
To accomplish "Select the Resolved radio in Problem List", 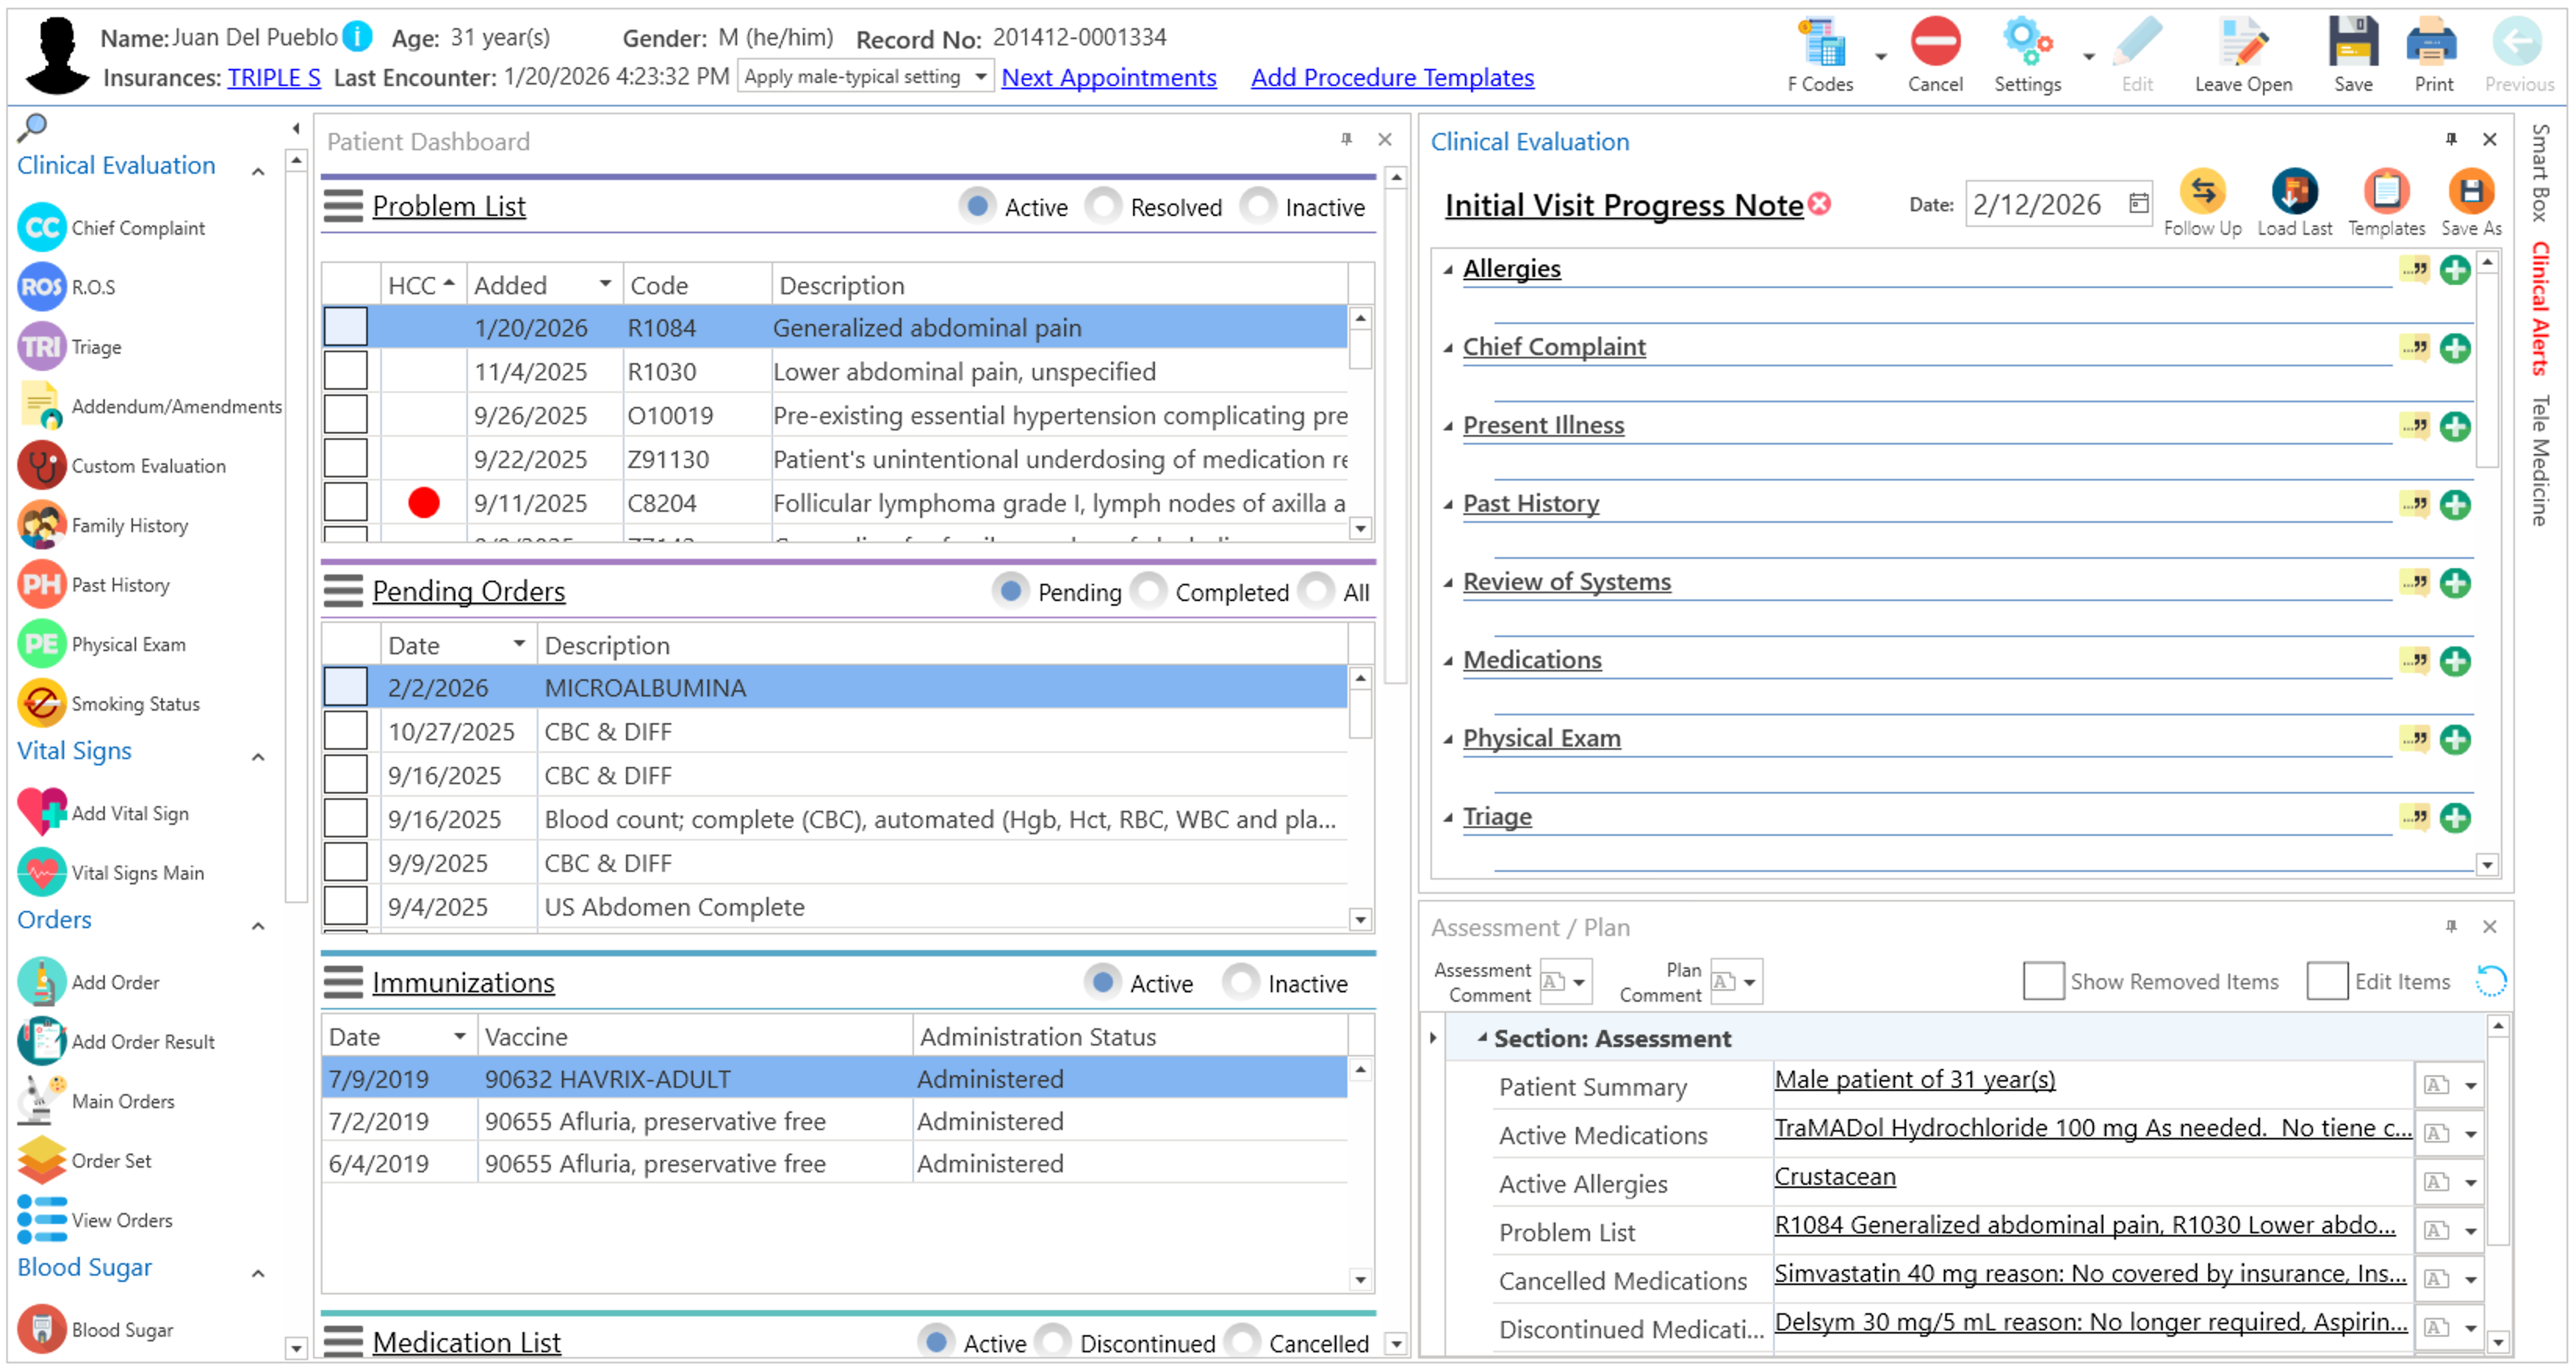I will click(x=1104, y=206).
